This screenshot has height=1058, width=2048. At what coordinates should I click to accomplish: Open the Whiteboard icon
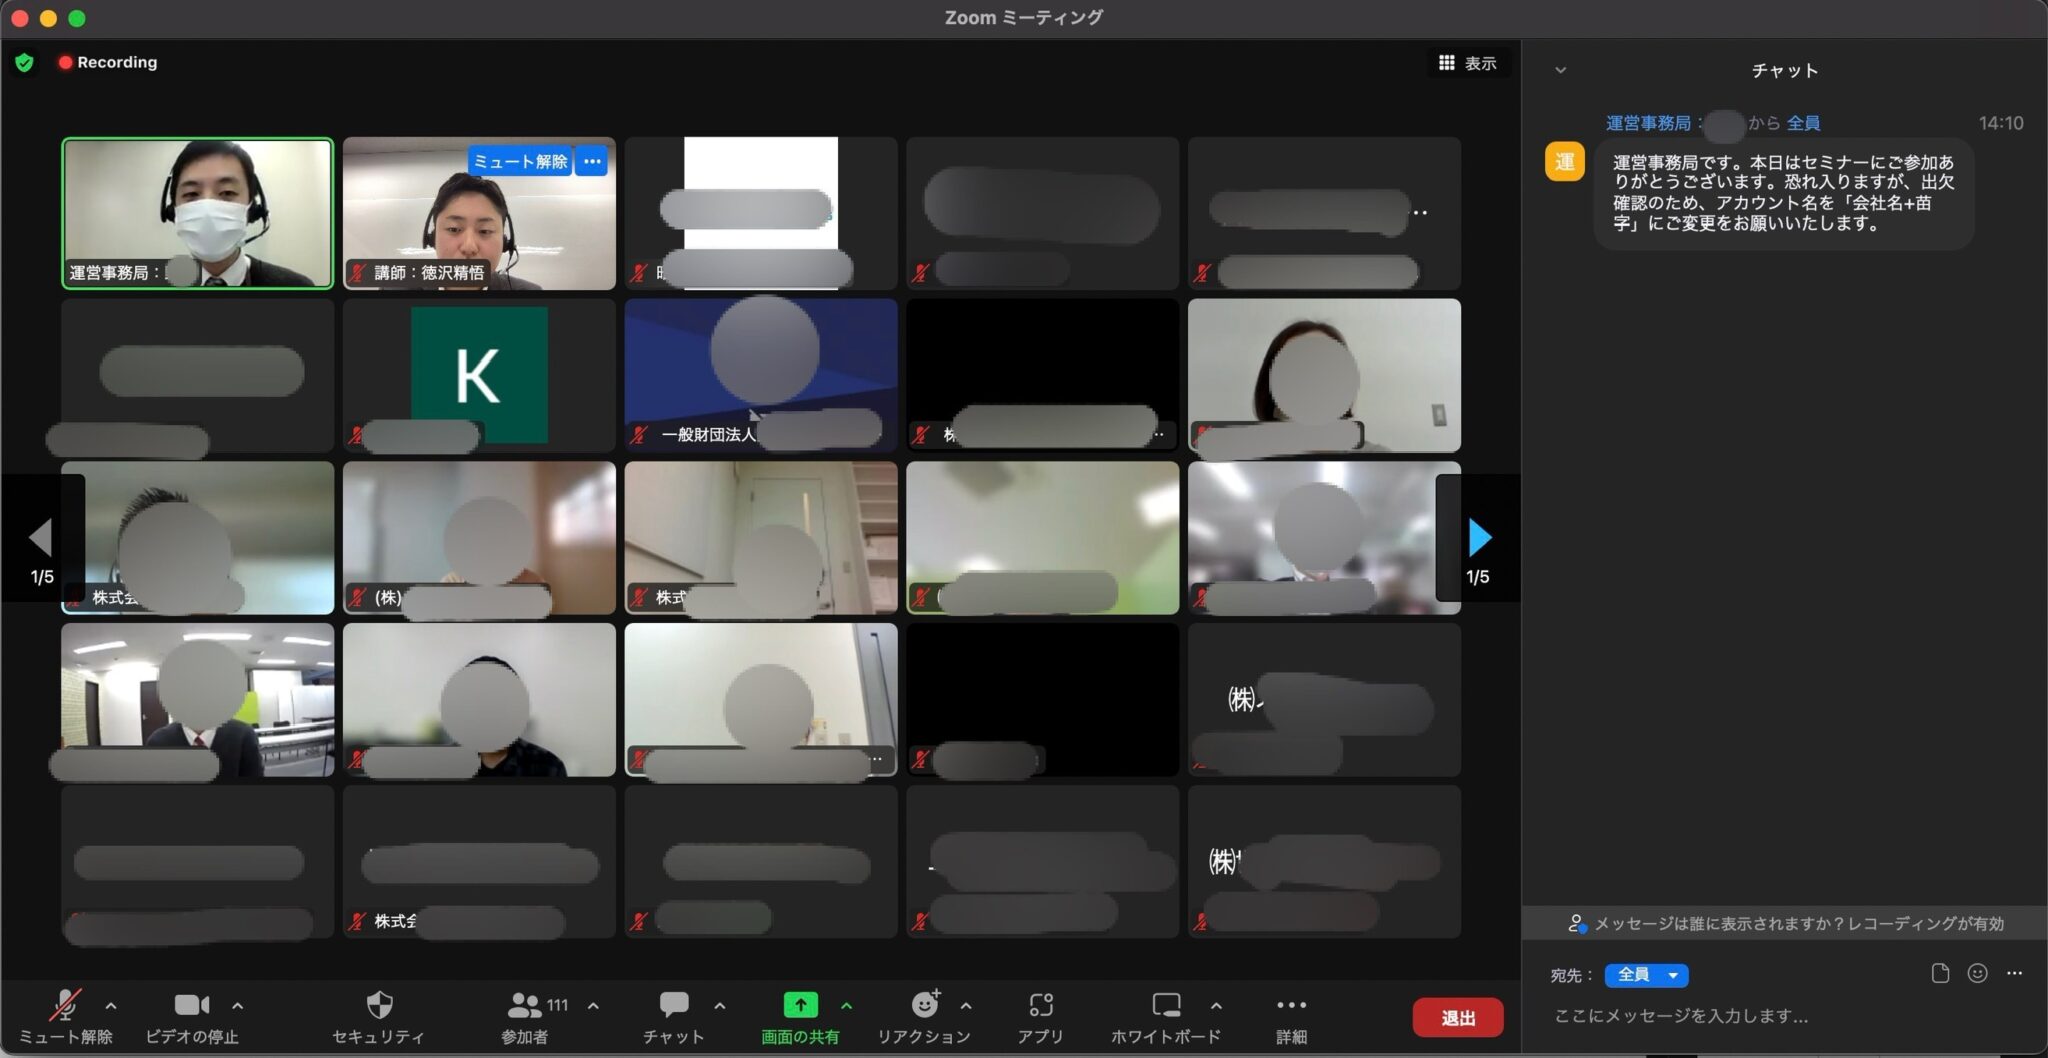coord(1166,1004)
